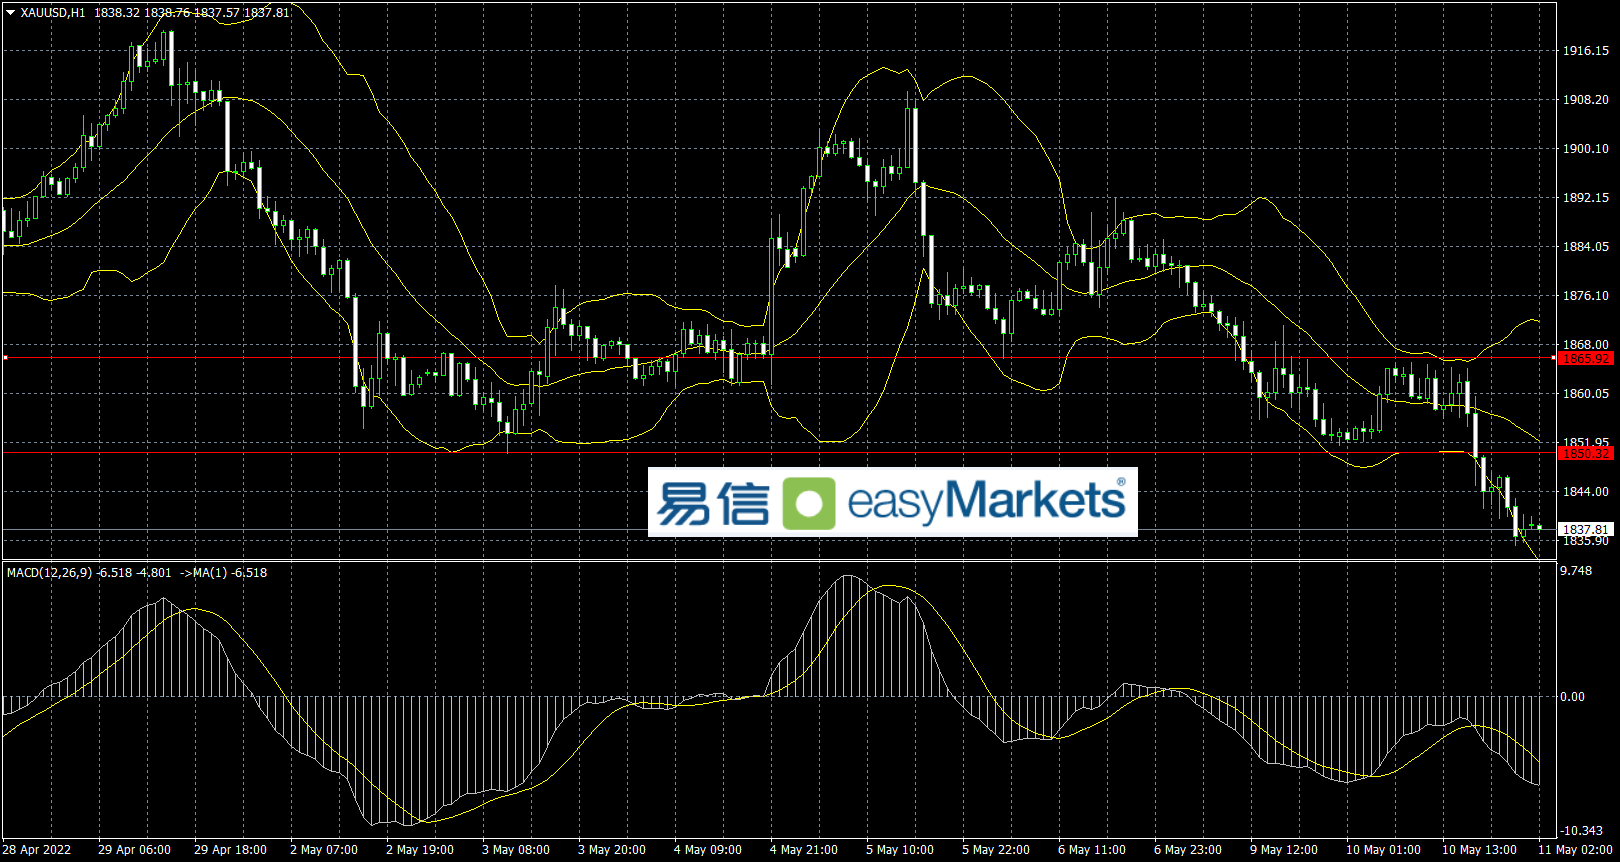This screenshot has width=1620, height=862.
Task: Click the 0.00 MACD scale value
Action: tap(1573, 697)
